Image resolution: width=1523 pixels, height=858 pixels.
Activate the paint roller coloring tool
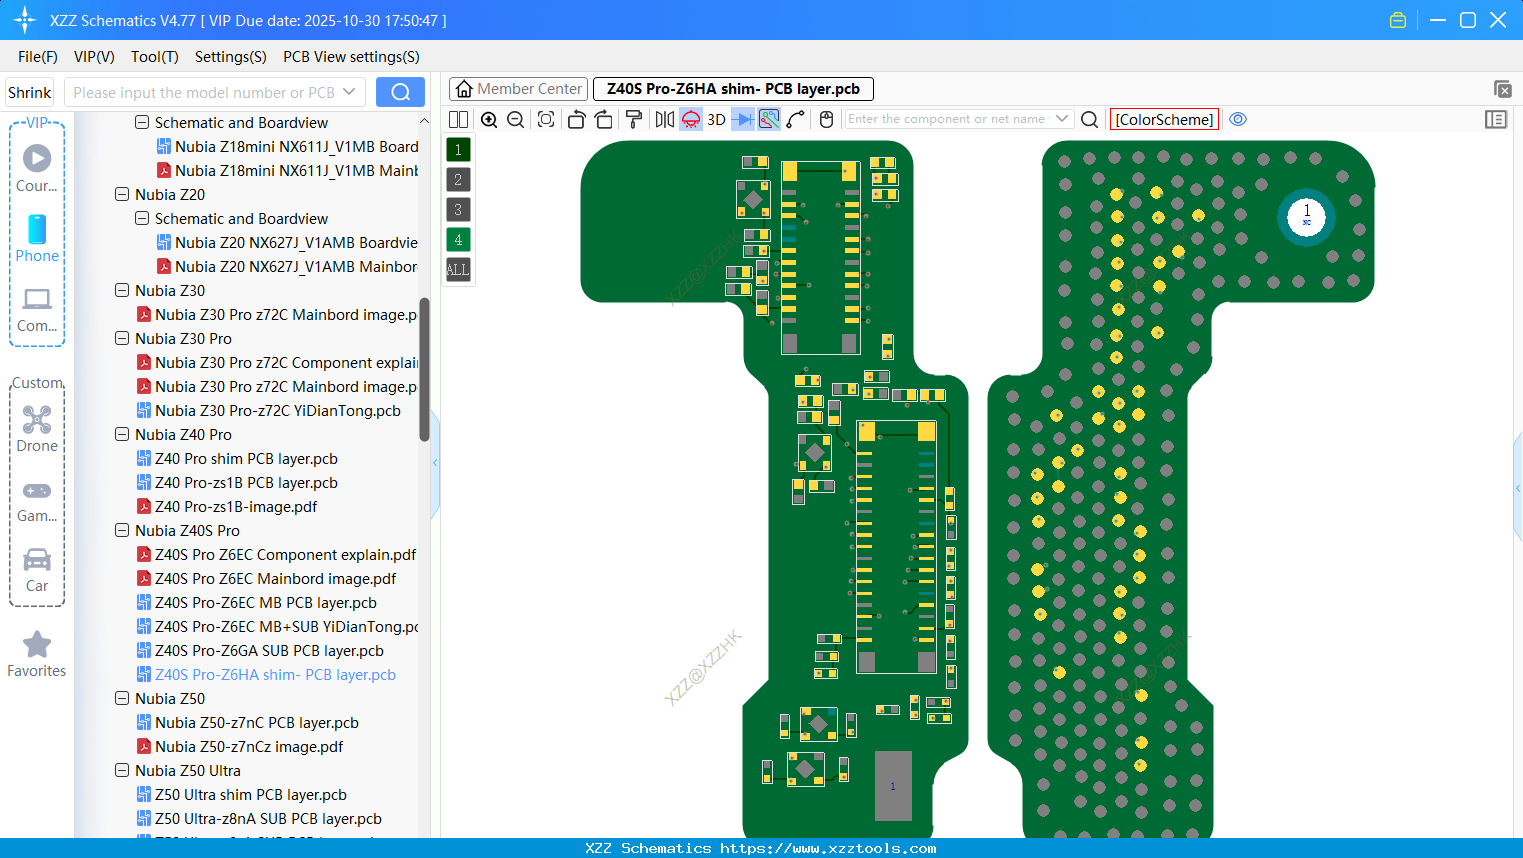633,119
